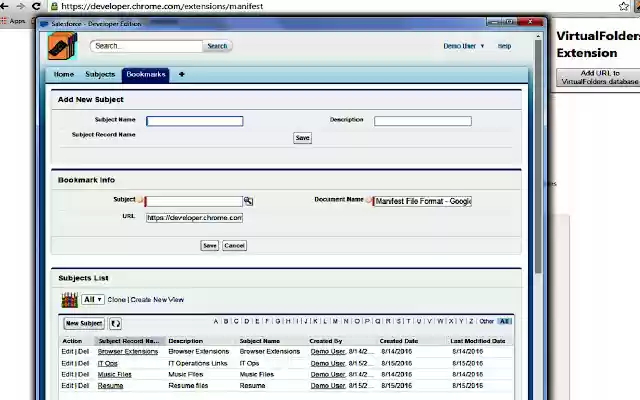Click the browser forward arrow
This screenshot has width=640, height=400.
coord(20,6)
